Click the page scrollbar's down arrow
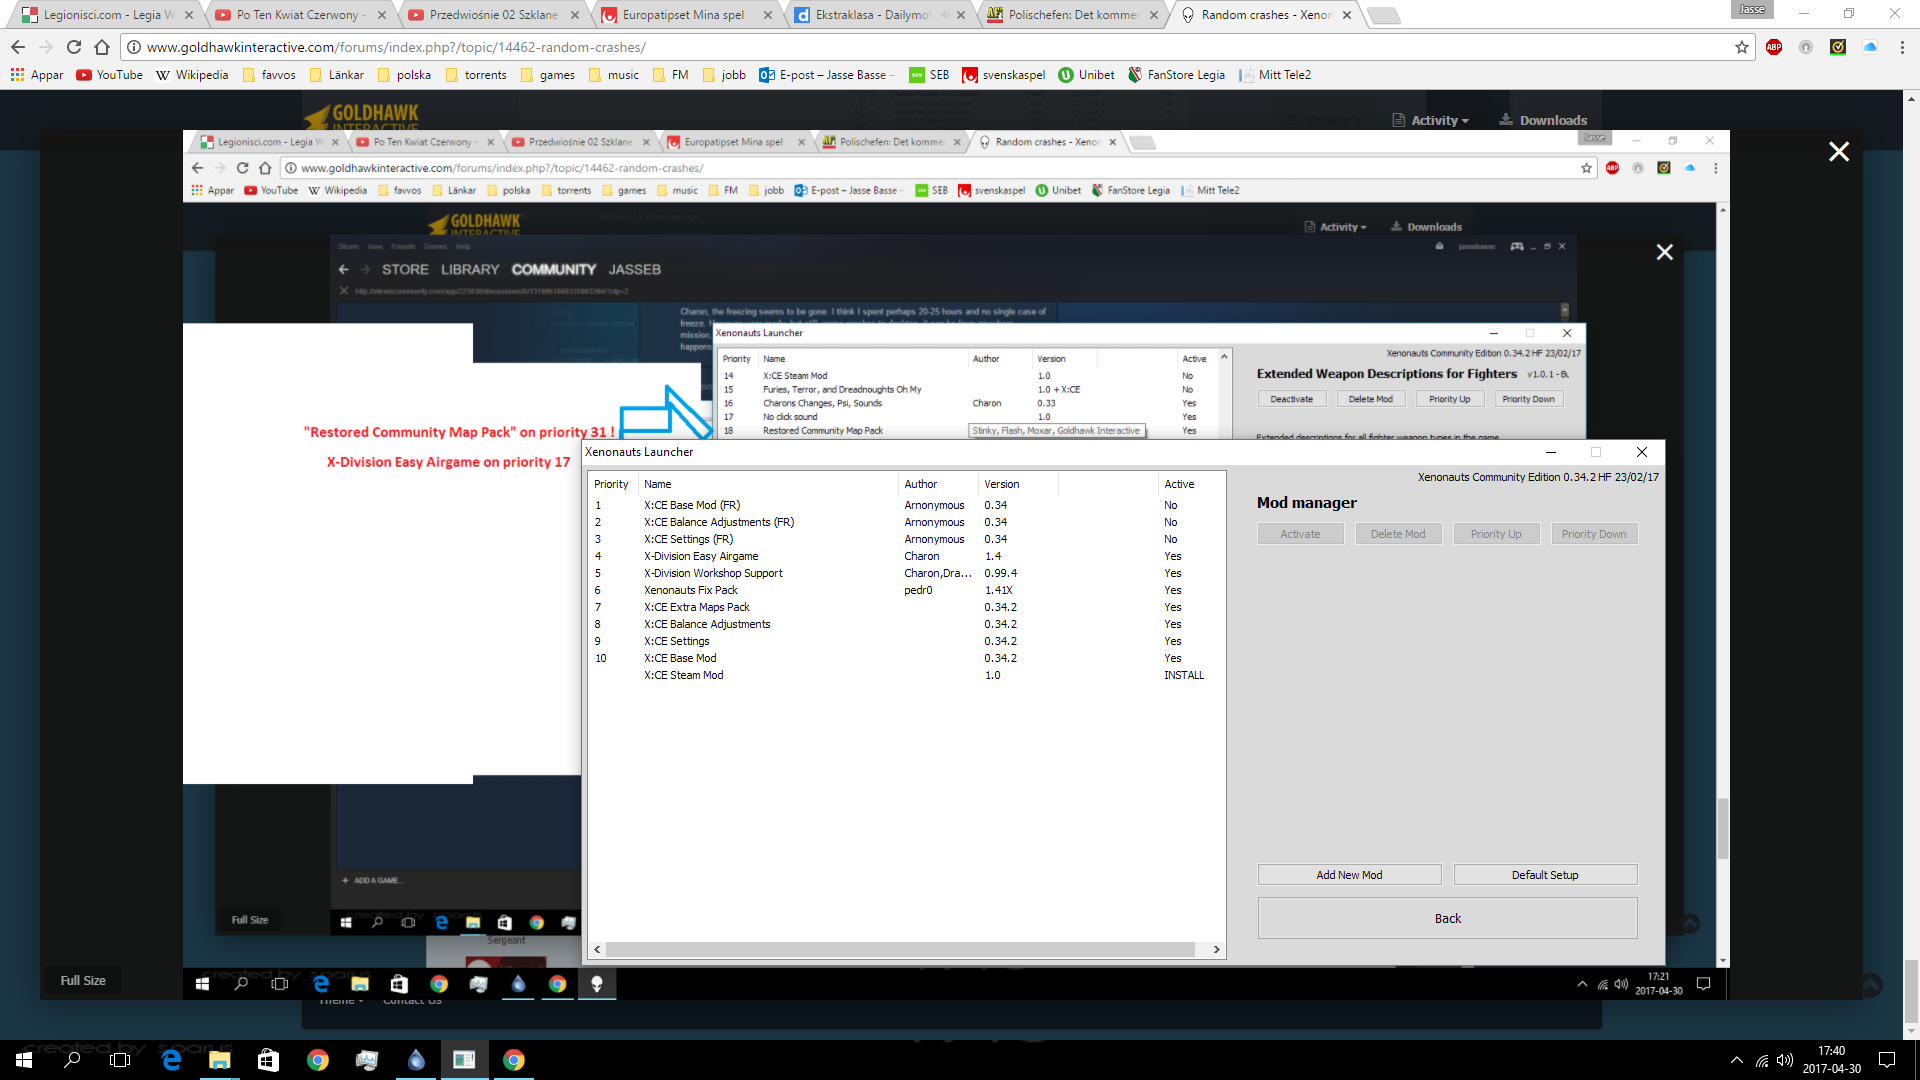The image size is (1920, 1080). [x=1911, y=1031]
